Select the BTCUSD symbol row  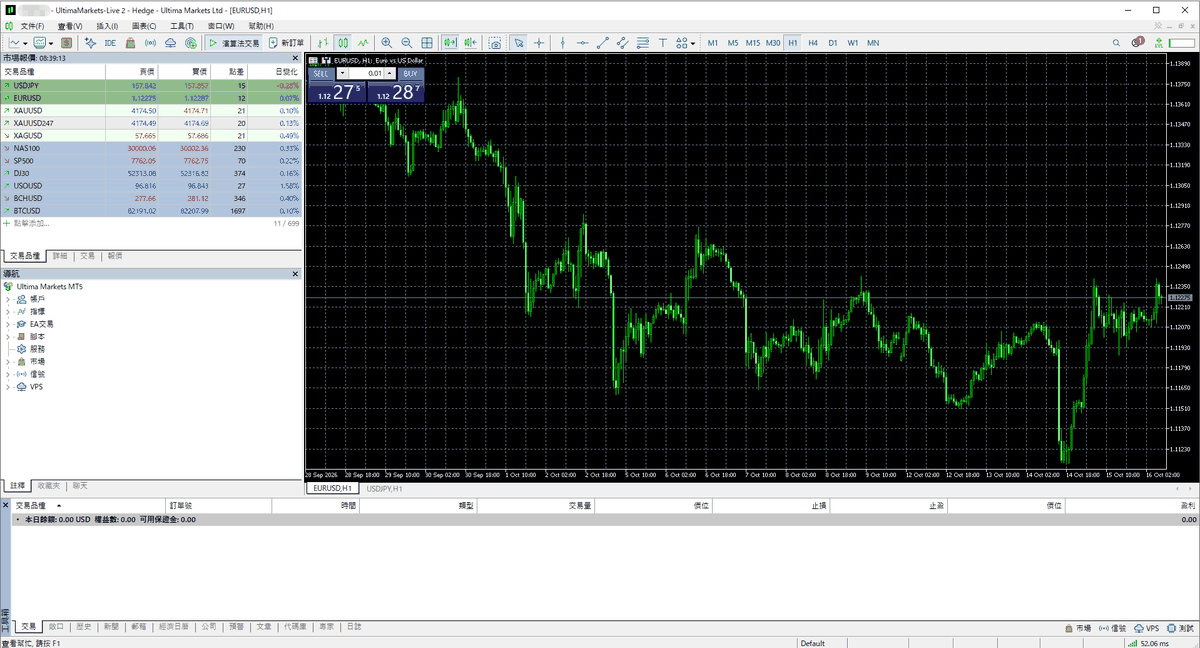152,211
